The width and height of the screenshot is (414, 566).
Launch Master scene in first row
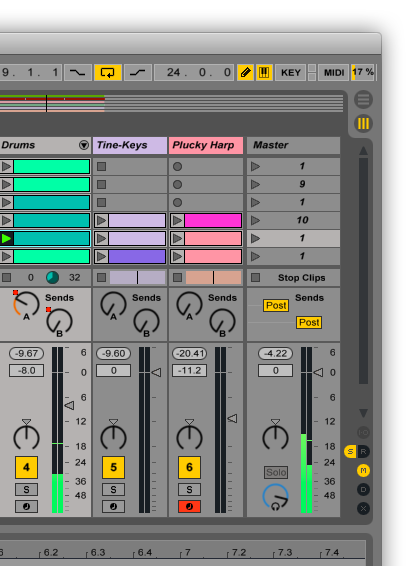click(256, 166)
